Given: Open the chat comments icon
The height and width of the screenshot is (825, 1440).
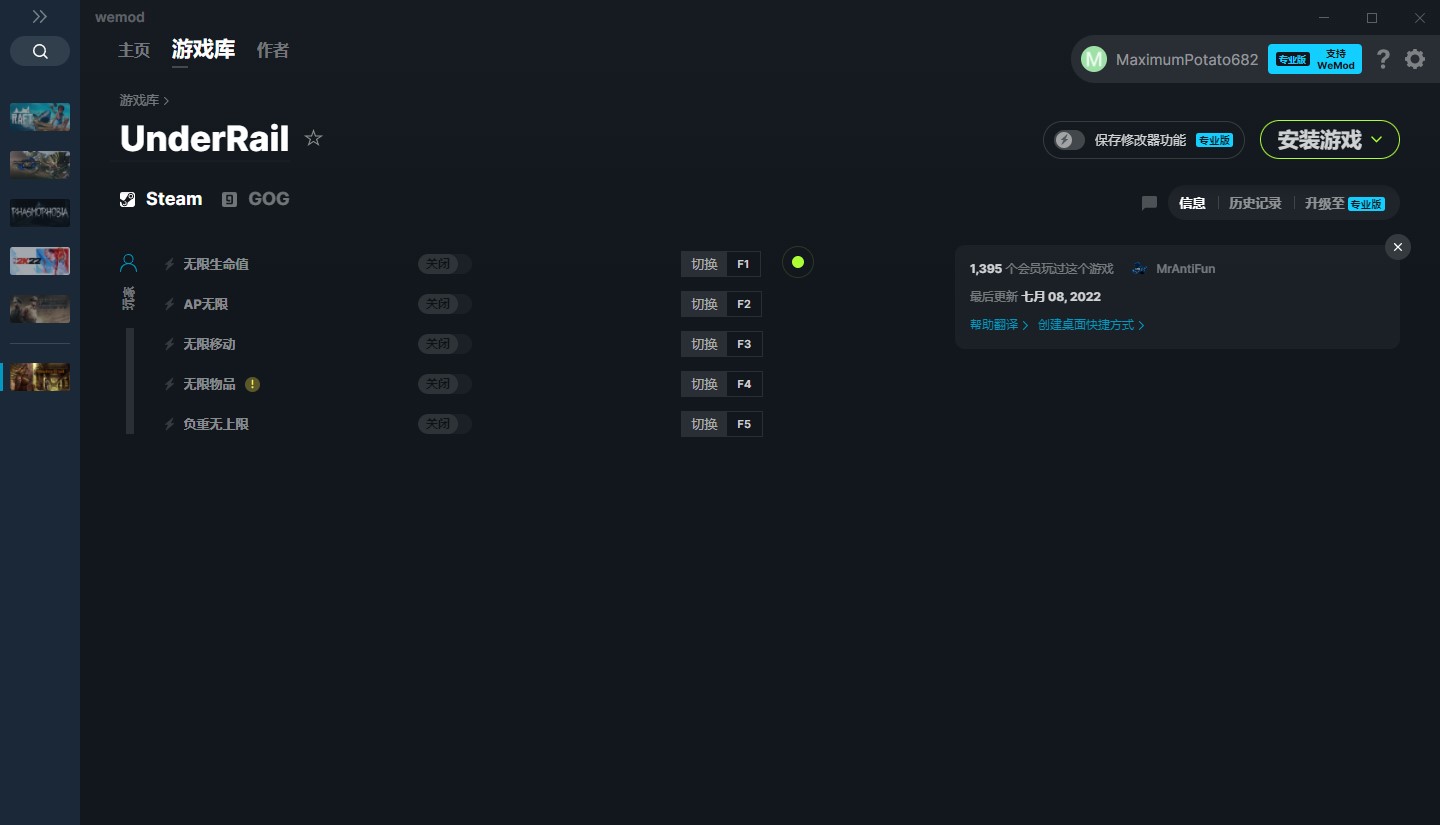Looking at the screenshot, I should (1149, 203).
